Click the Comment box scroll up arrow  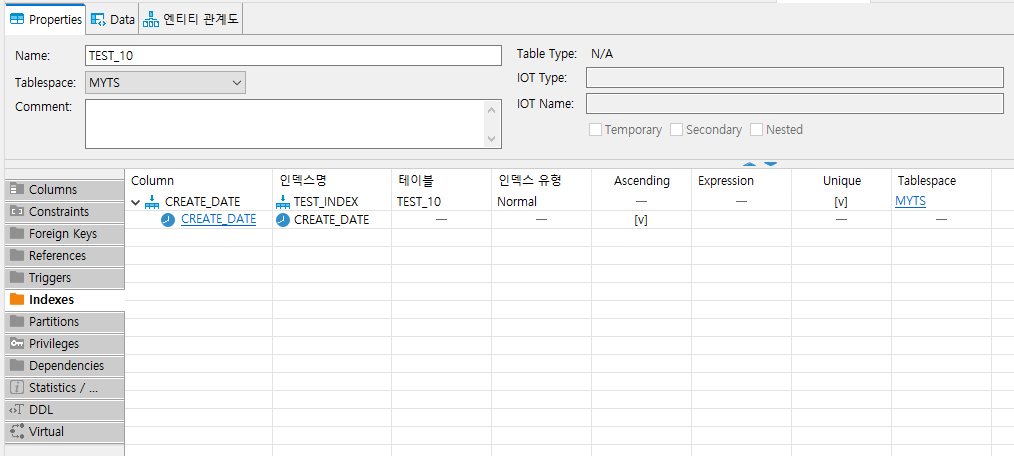491,111
